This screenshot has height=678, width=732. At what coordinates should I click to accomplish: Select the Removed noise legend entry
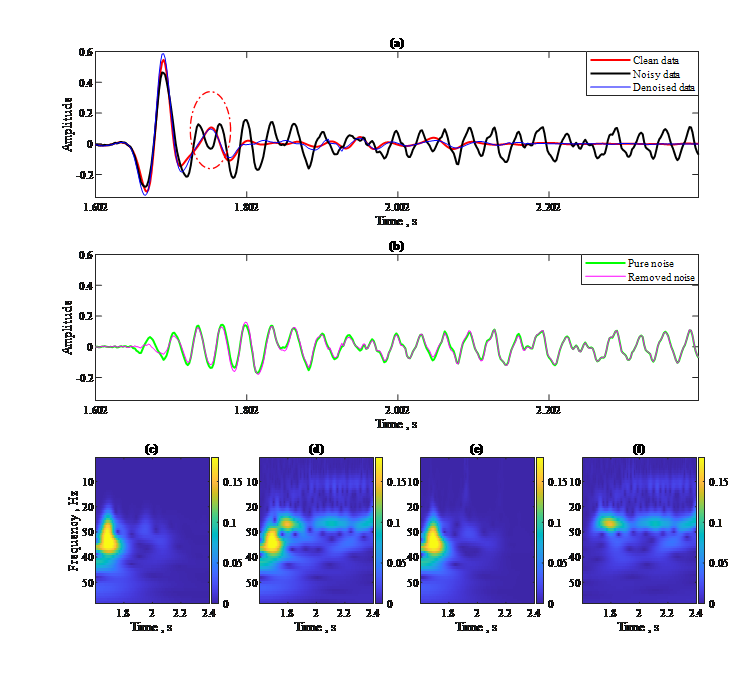[661, 277]
